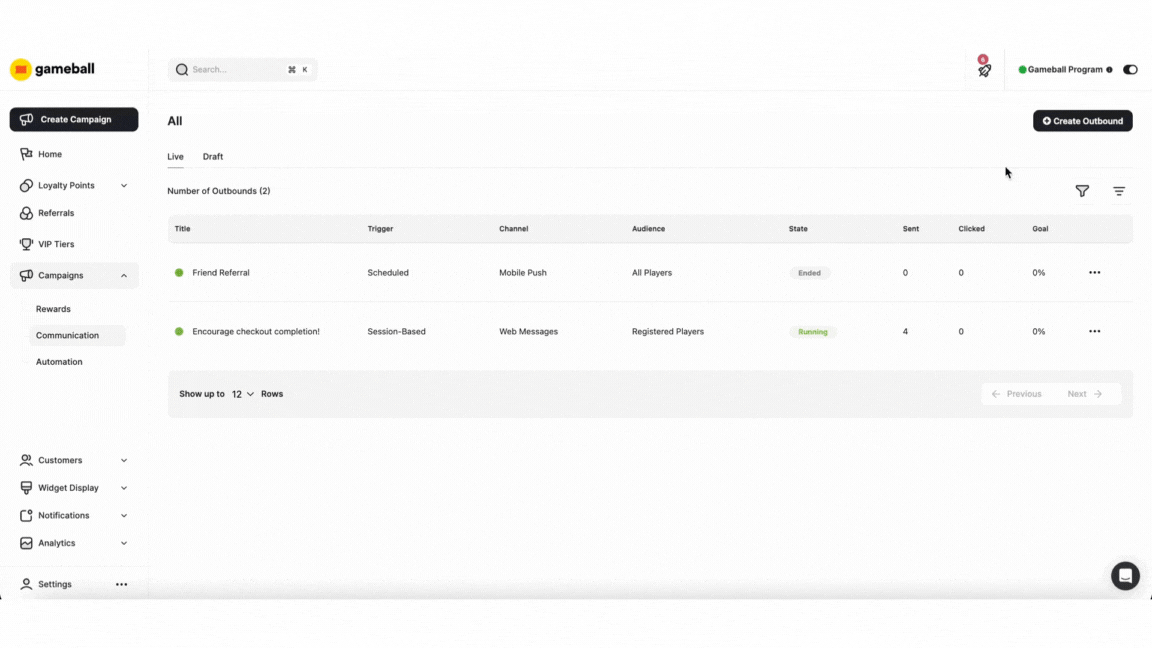Toggle the dark mode switch
This screenshot has height=648, width=1152.
[1130, 69]
